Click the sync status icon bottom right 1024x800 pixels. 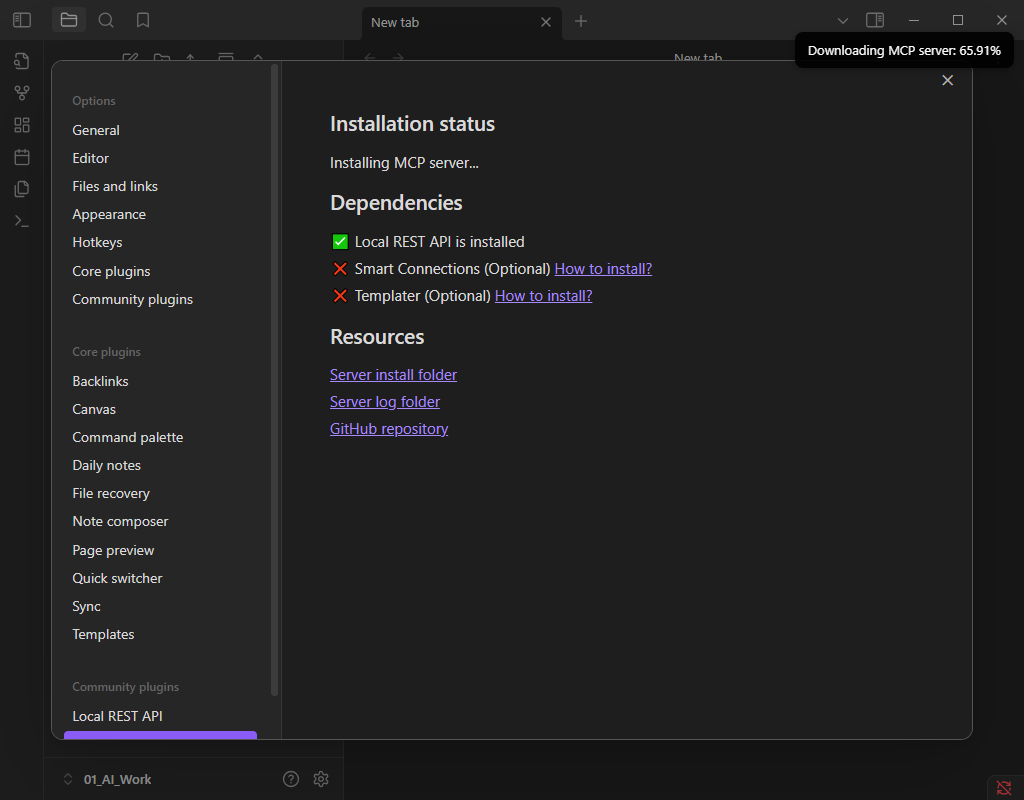(x=1004, y=788)
